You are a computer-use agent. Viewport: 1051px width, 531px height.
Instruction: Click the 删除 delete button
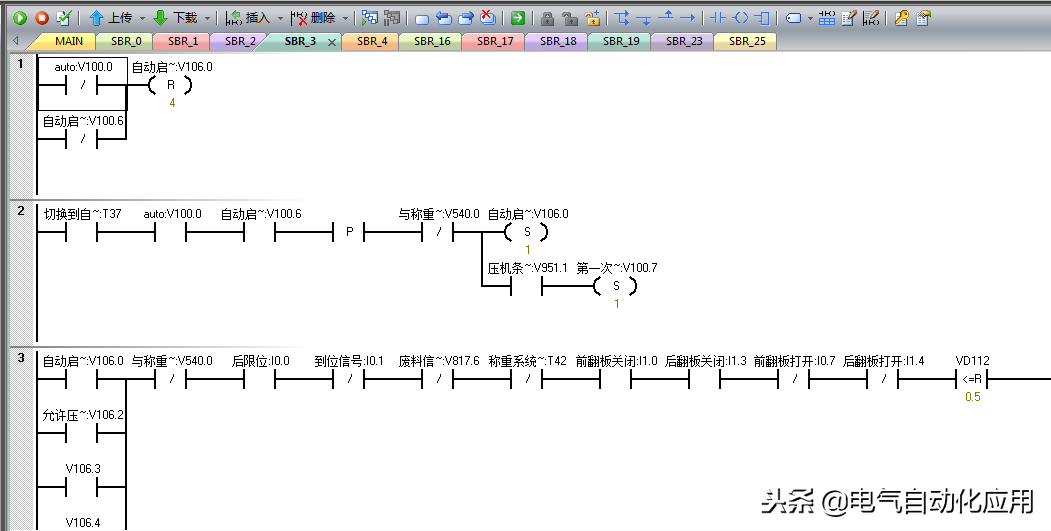point(313,18)
